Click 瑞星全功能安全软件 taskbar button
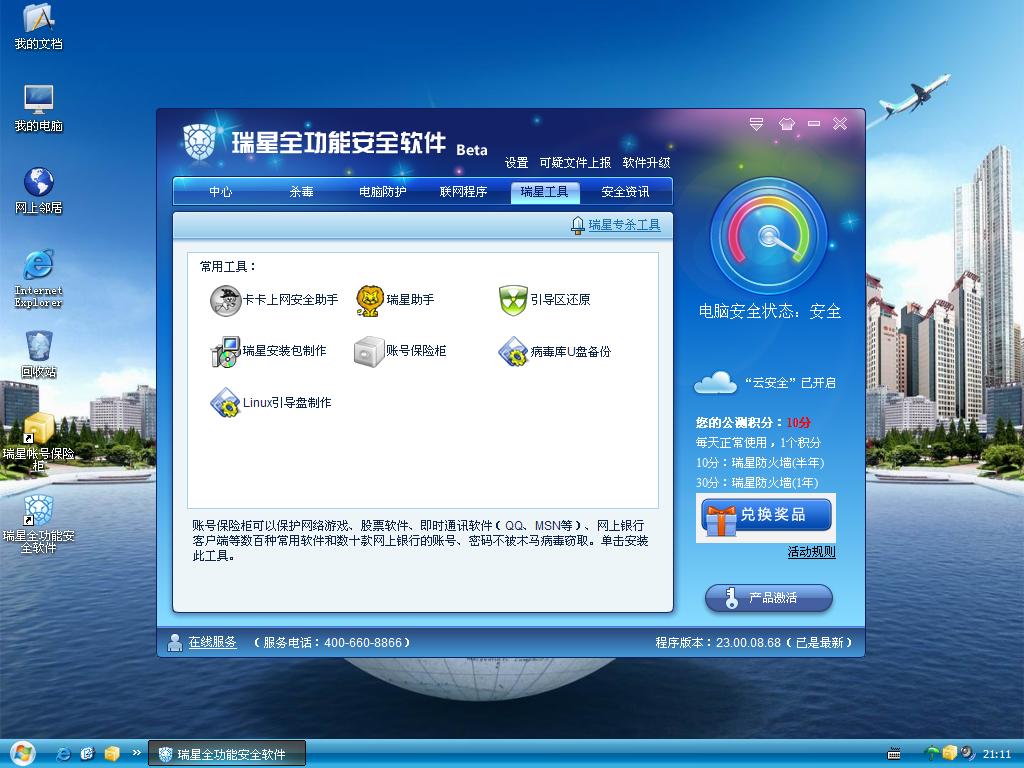 pyautogui.click(x=227, y=754)
